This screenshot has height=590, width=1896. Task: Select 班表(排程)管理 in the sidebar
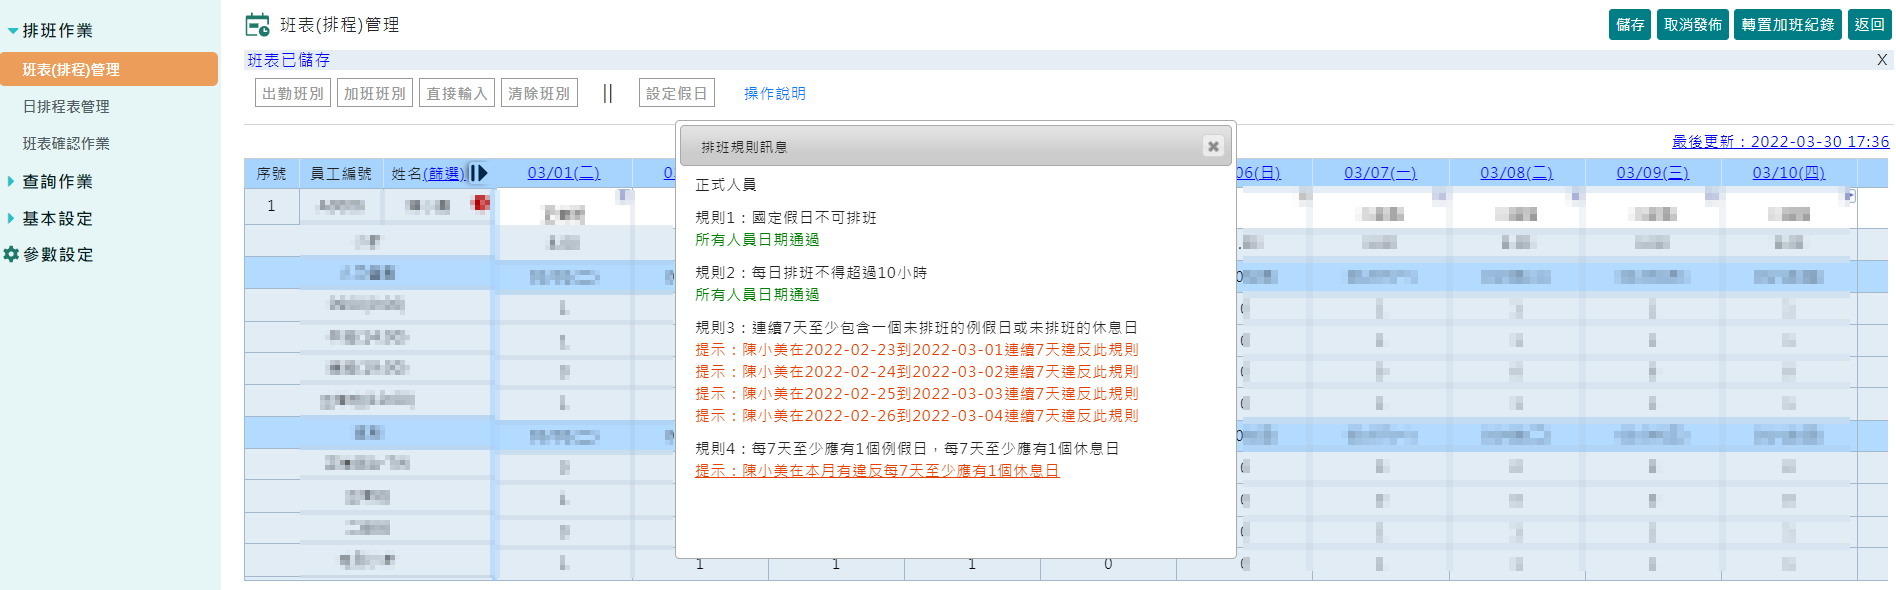(71, 69)
